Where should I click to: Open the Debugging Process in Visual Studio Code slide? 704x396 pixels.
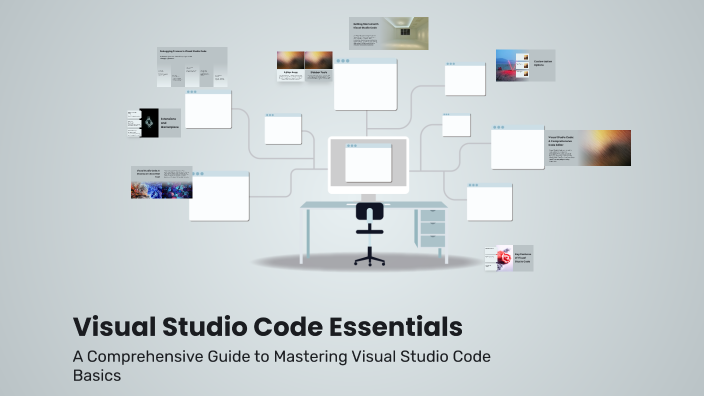point(192,67)
